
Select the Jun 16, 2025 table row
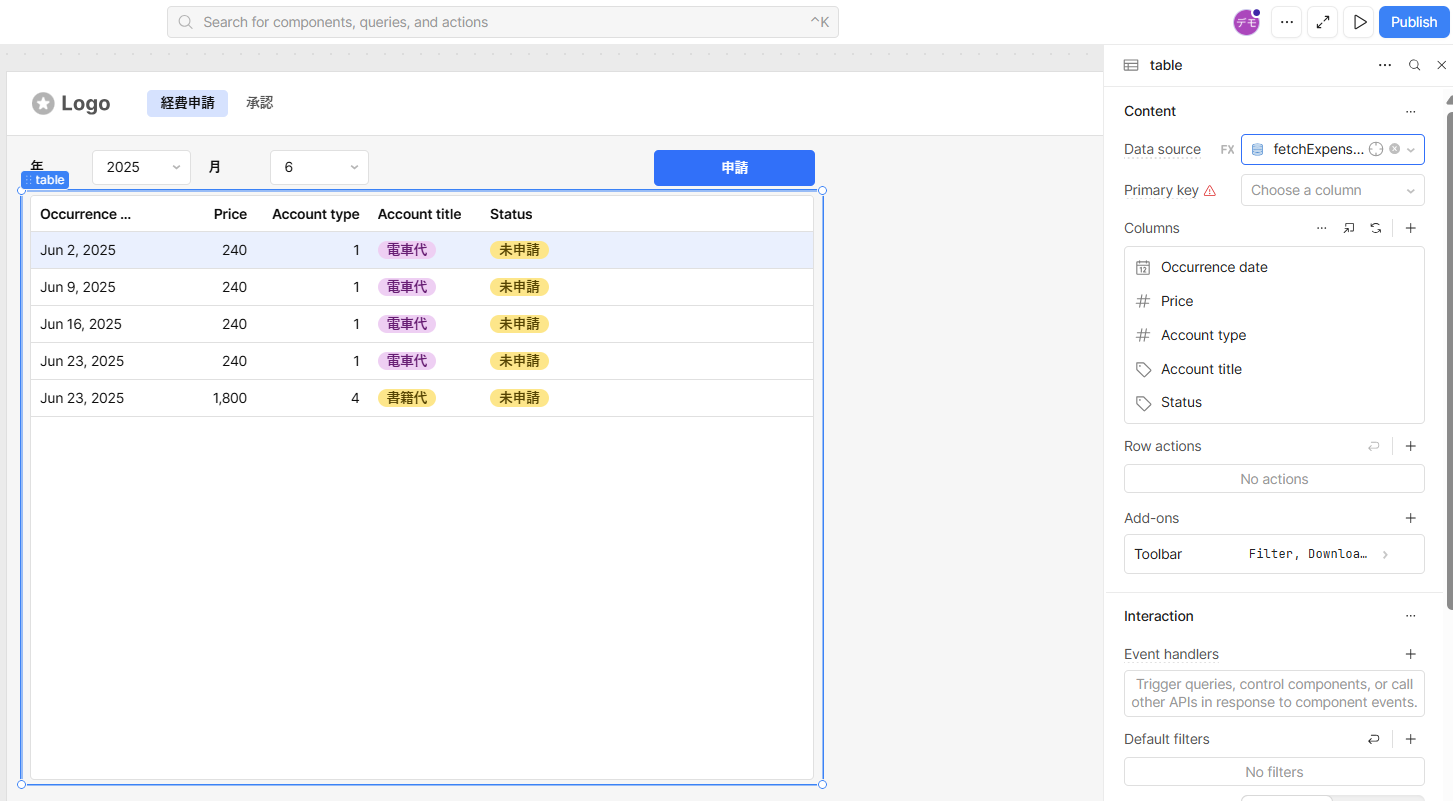[x=422, y=324]
